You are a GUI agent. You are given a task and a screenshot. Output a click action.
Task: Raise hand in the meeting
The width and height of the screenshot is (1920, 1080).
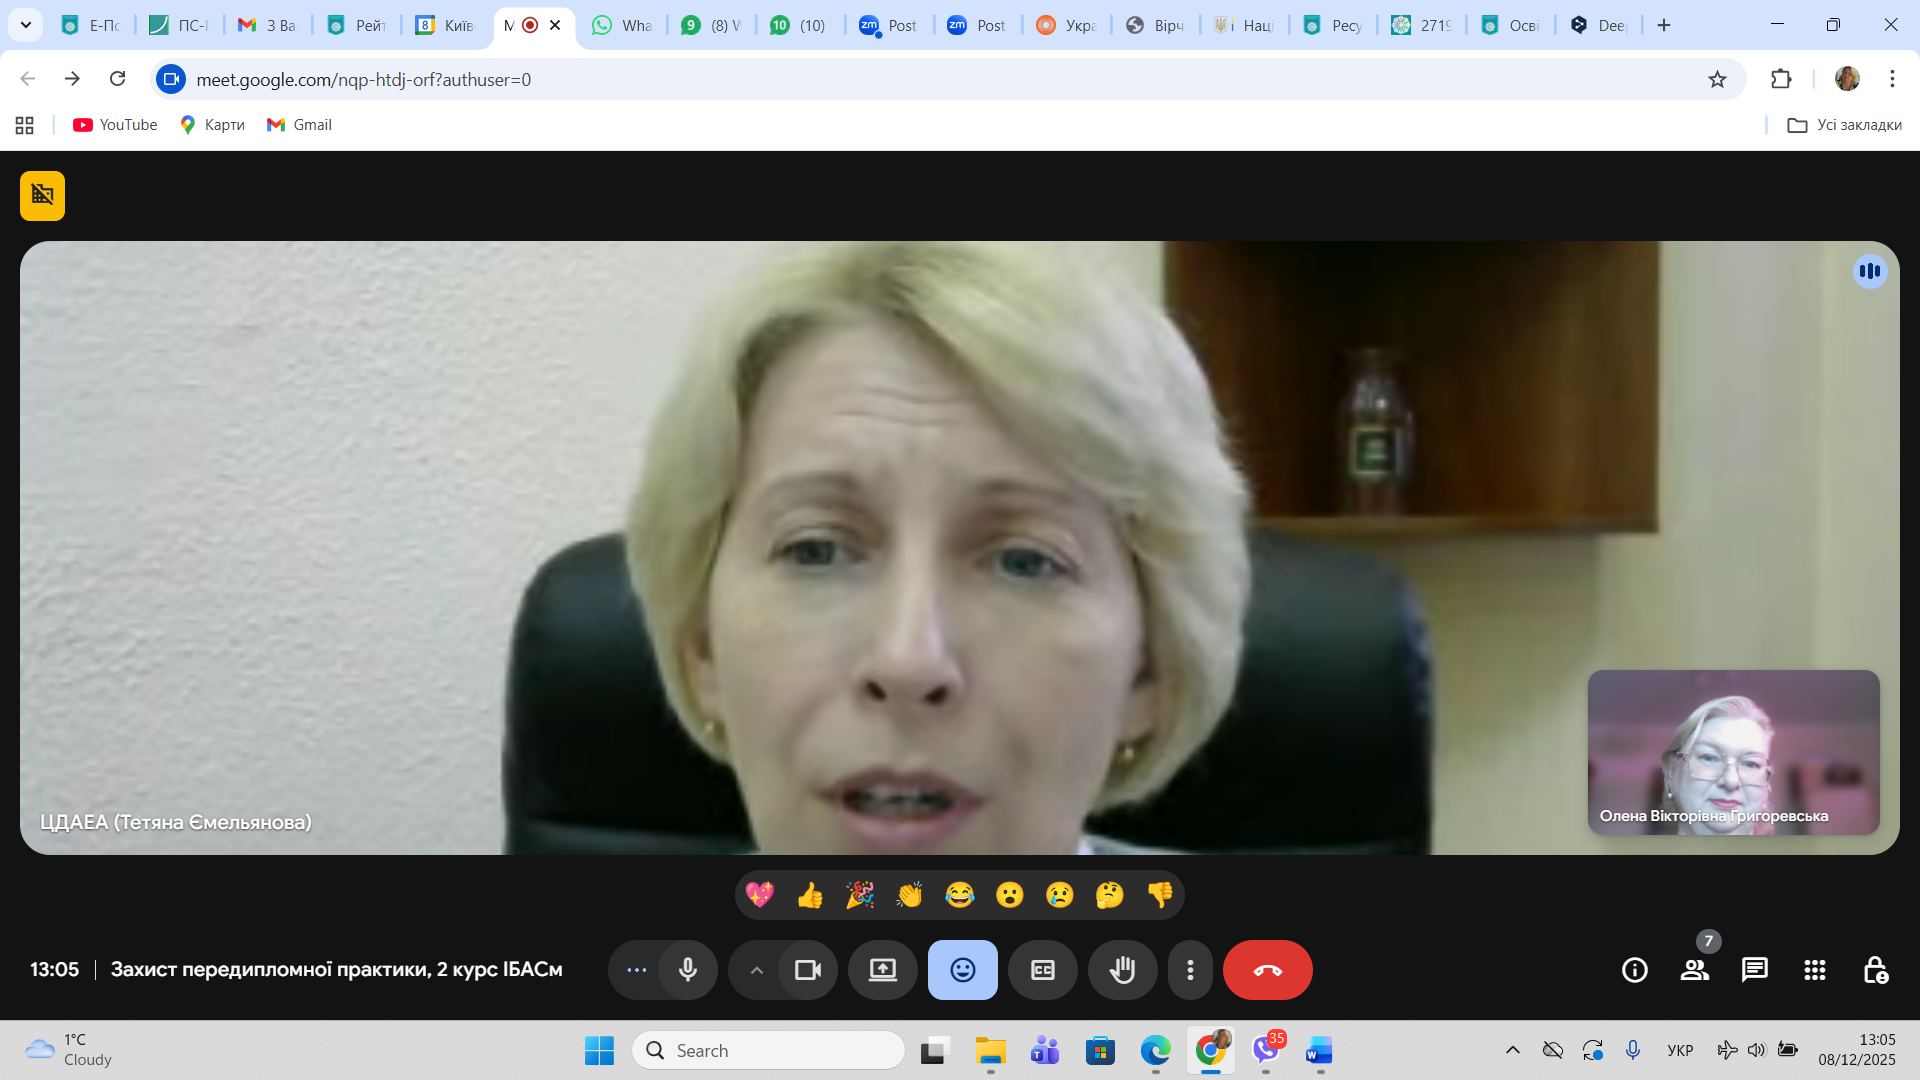pos(1122,970)
